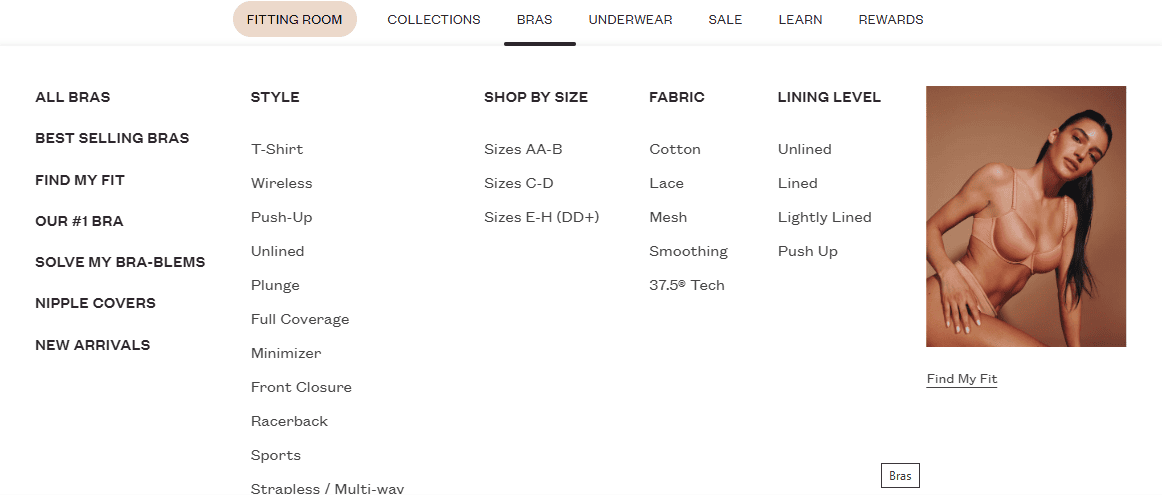Screen dimensions: 1162x495
Task: Select Solve My Bra-Blems link
Action: [120, 262]
